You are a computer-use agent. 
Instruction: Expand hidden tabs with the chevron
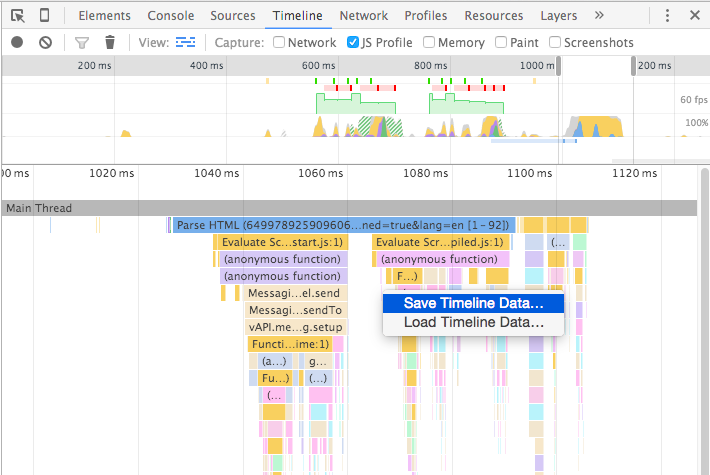pos(599,16)
